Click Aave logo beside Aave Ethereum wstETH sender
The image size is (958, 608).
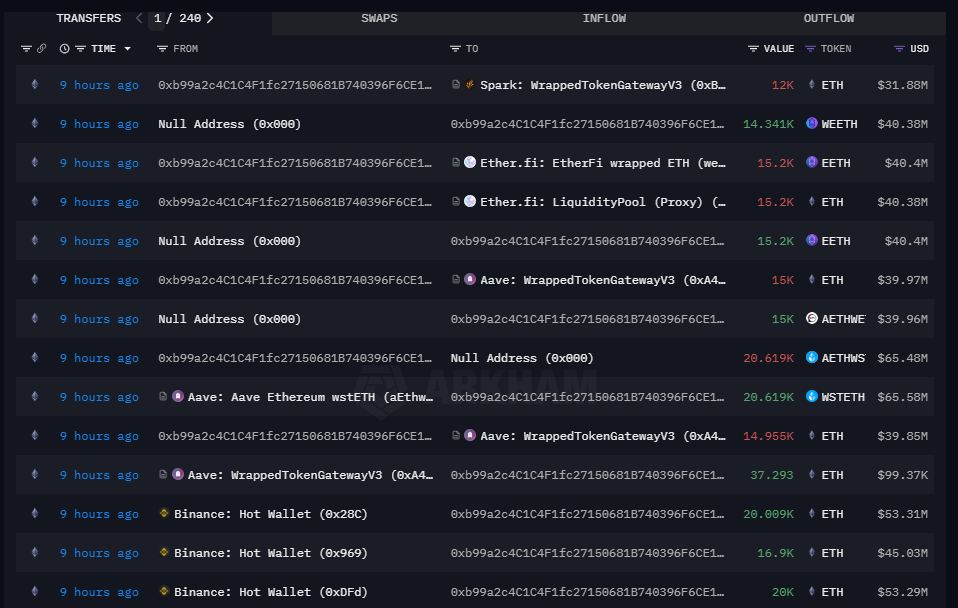[178, 397]
